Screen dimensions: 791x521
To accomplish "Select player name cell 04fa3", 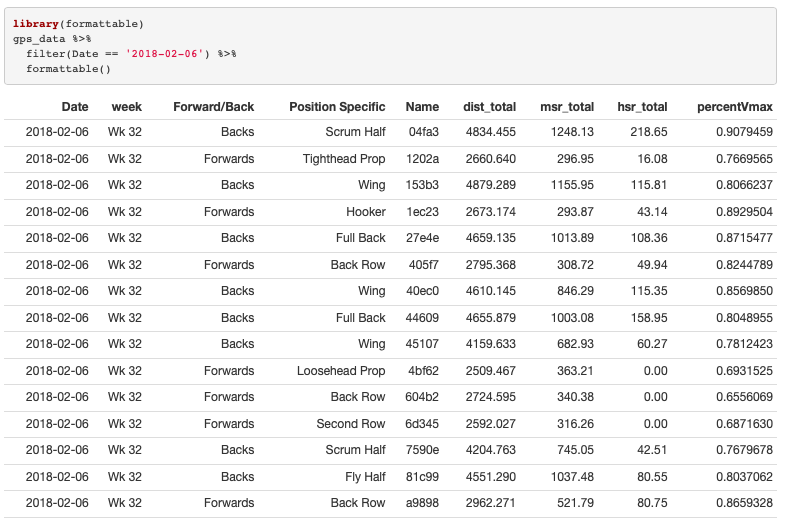I will click(x=423, y=133).
